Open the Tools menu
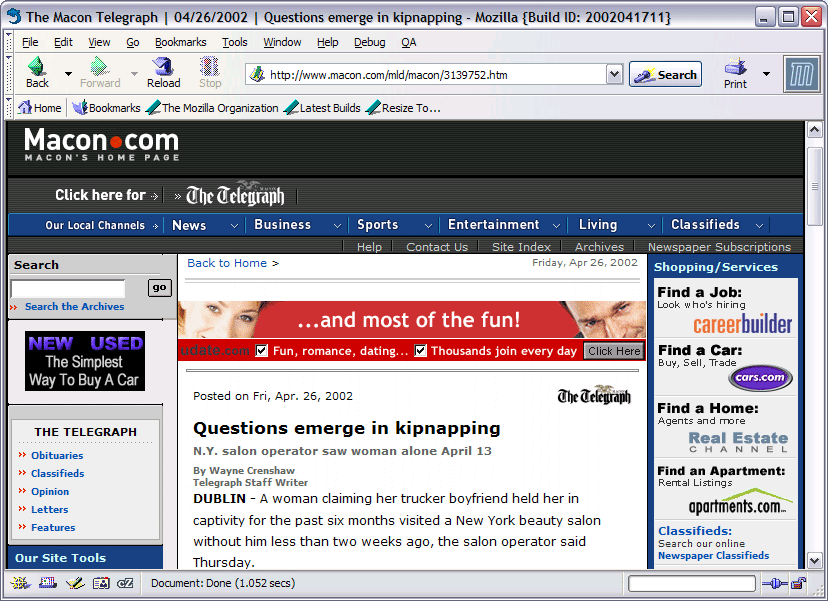The image size is (828, 601). (x=234, y=42)
